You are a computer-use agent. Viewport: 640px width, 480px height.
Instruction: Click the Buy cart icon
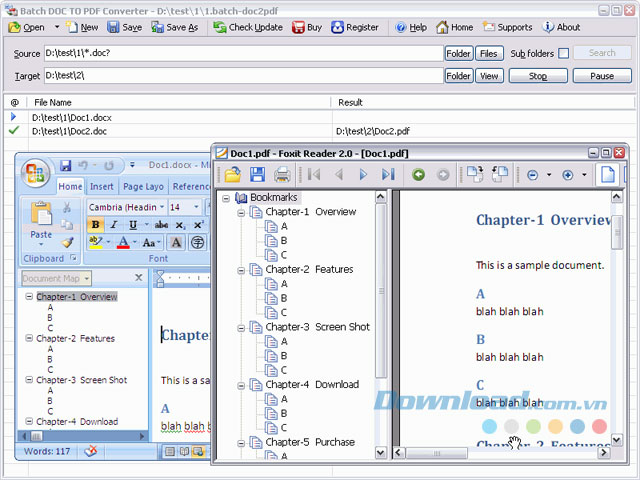pyautogui.click(x=298, y=27)
